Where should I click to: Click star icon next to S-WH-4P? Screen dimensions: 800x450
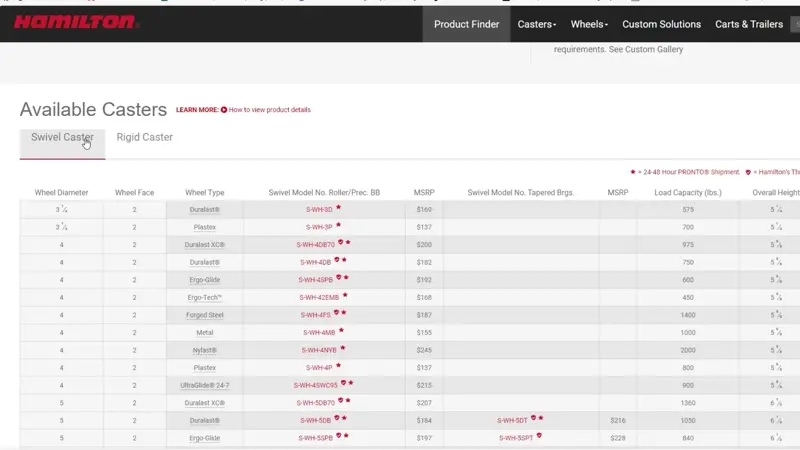tap(338, 366)
